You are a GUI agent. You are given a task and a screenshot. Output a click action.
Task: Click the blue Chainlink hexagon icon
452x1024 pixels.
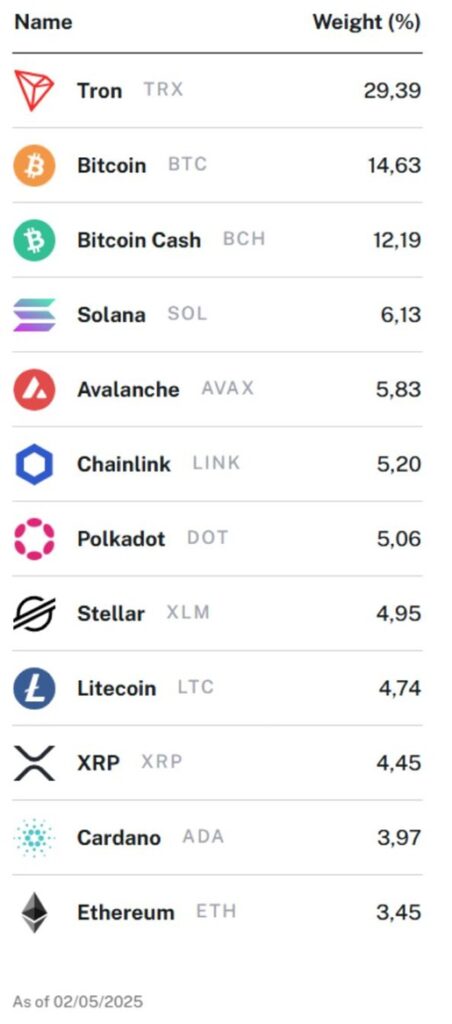(x=34, y=464)
